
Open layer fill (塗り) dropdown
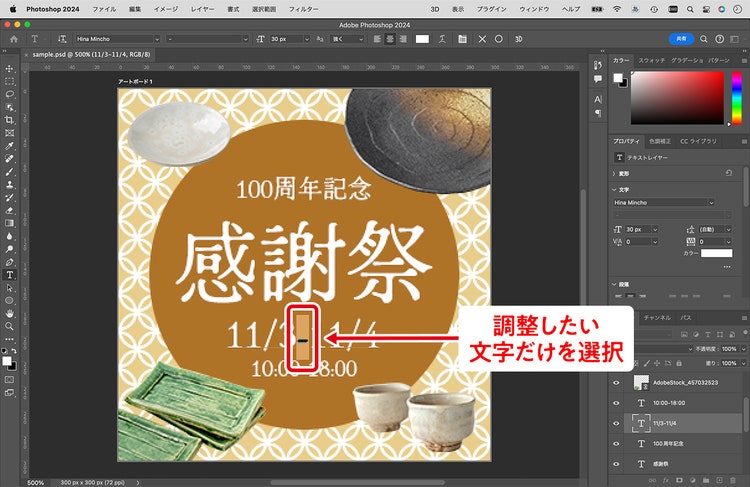pyautogui.click(x=743, y=364)
